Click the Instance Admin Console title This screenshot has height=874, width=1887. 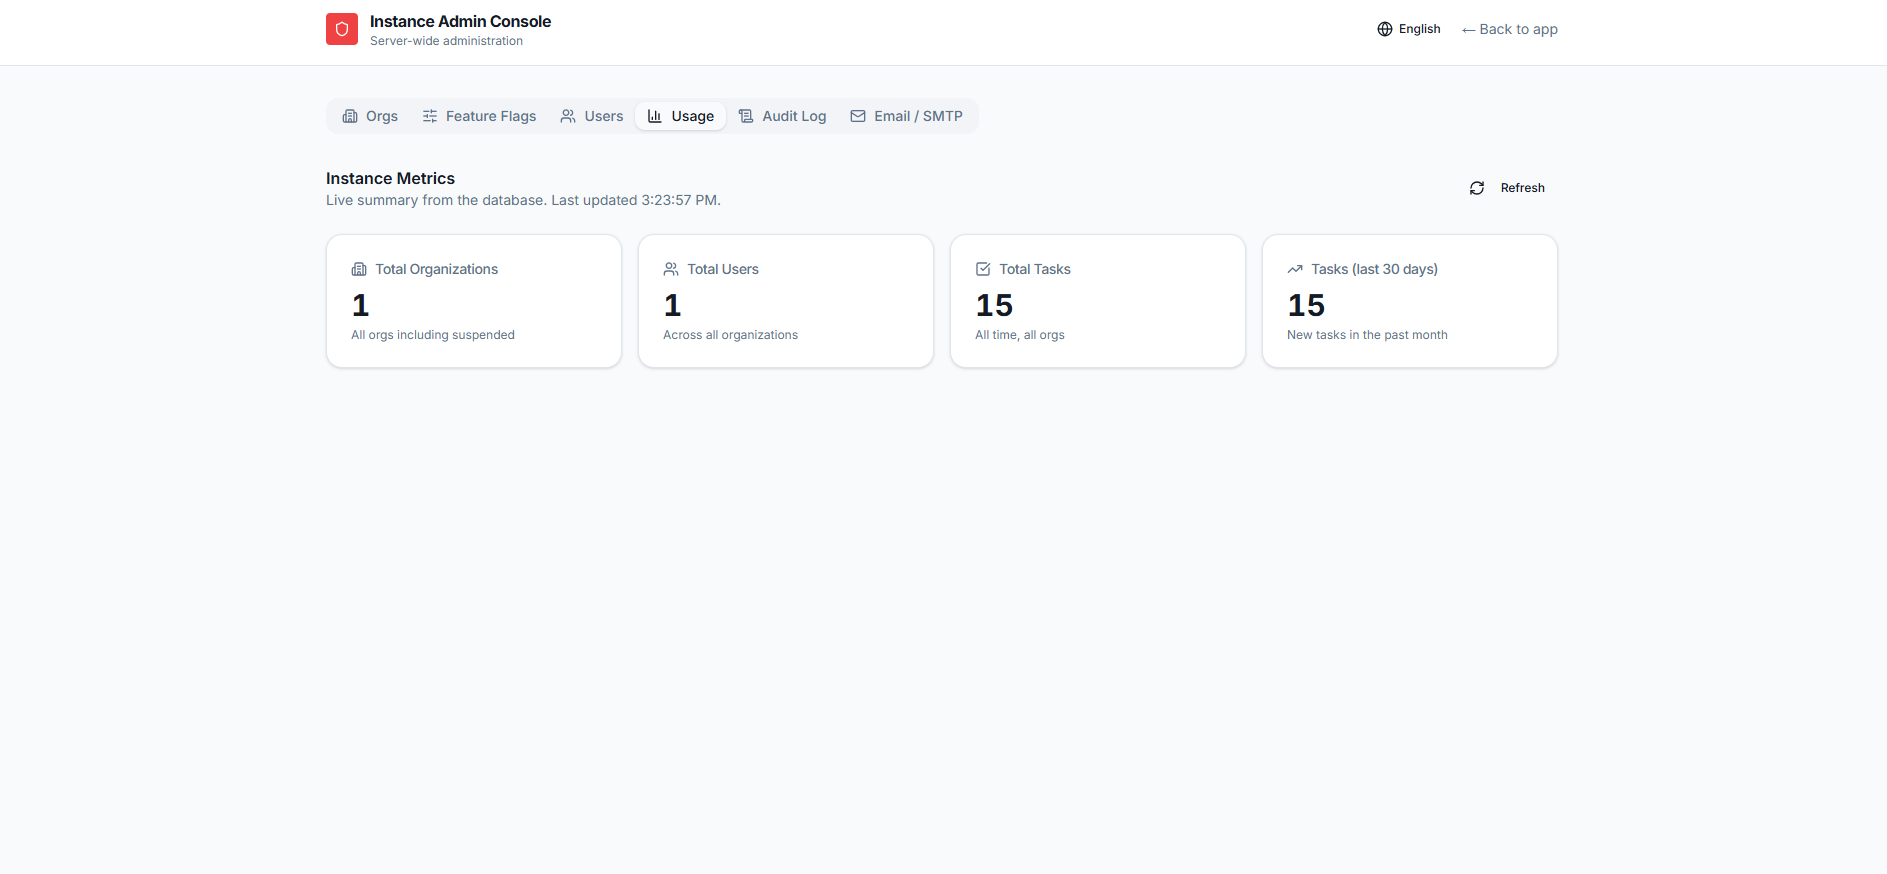point(460,21)
